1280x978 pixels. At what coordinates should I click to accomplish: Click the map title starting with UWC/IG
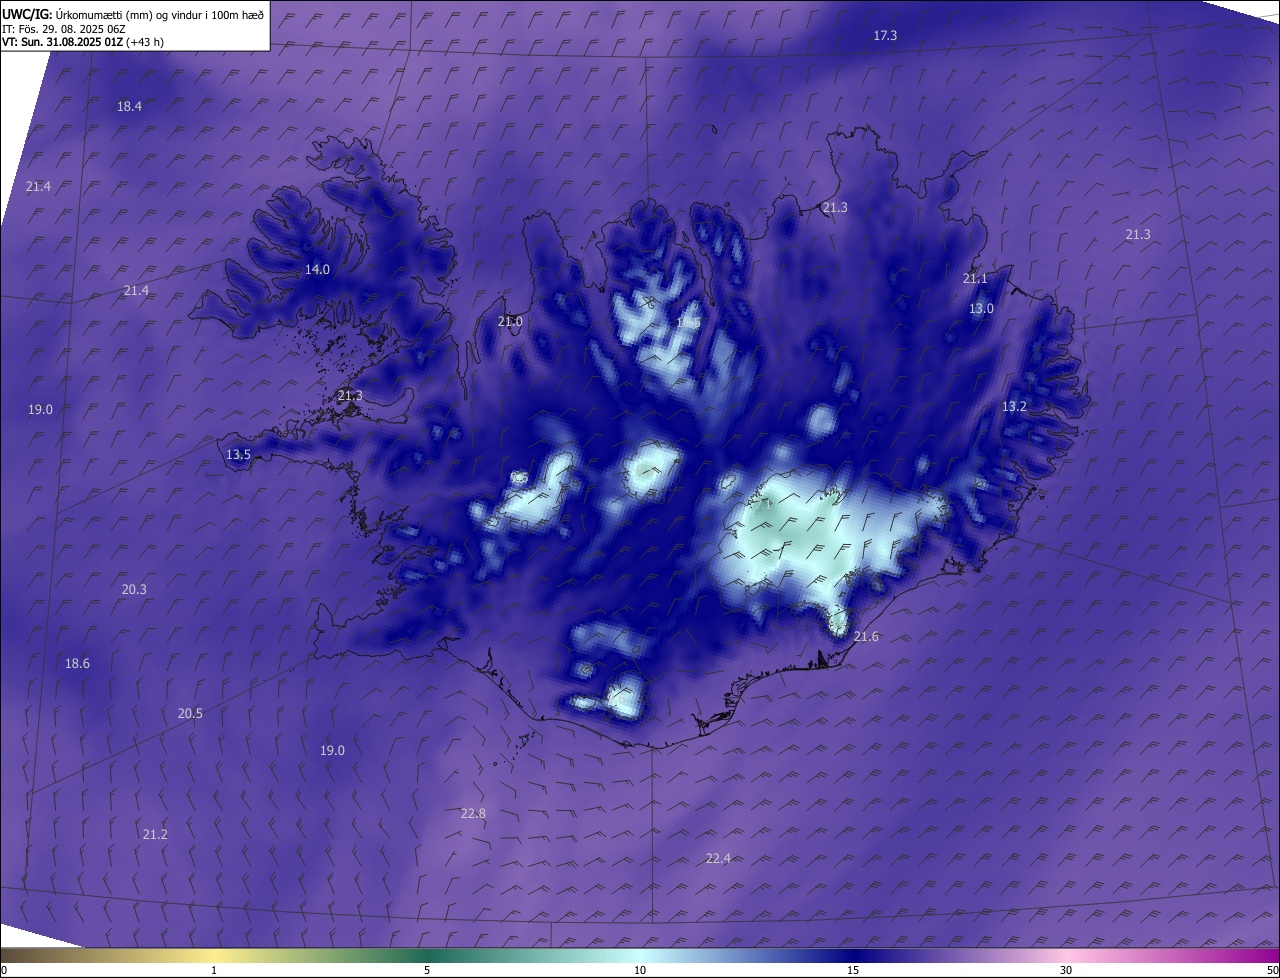133,14
